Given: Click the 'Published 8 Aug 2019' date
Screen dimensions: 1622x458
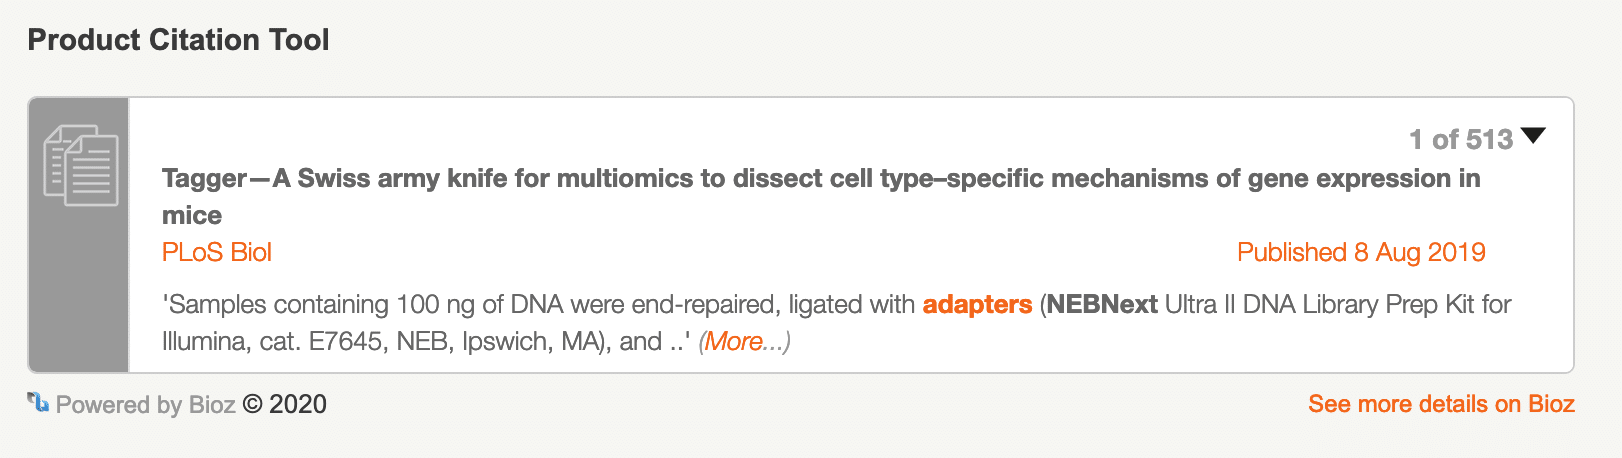Looking at the screenshot, I should (1360, 252).
